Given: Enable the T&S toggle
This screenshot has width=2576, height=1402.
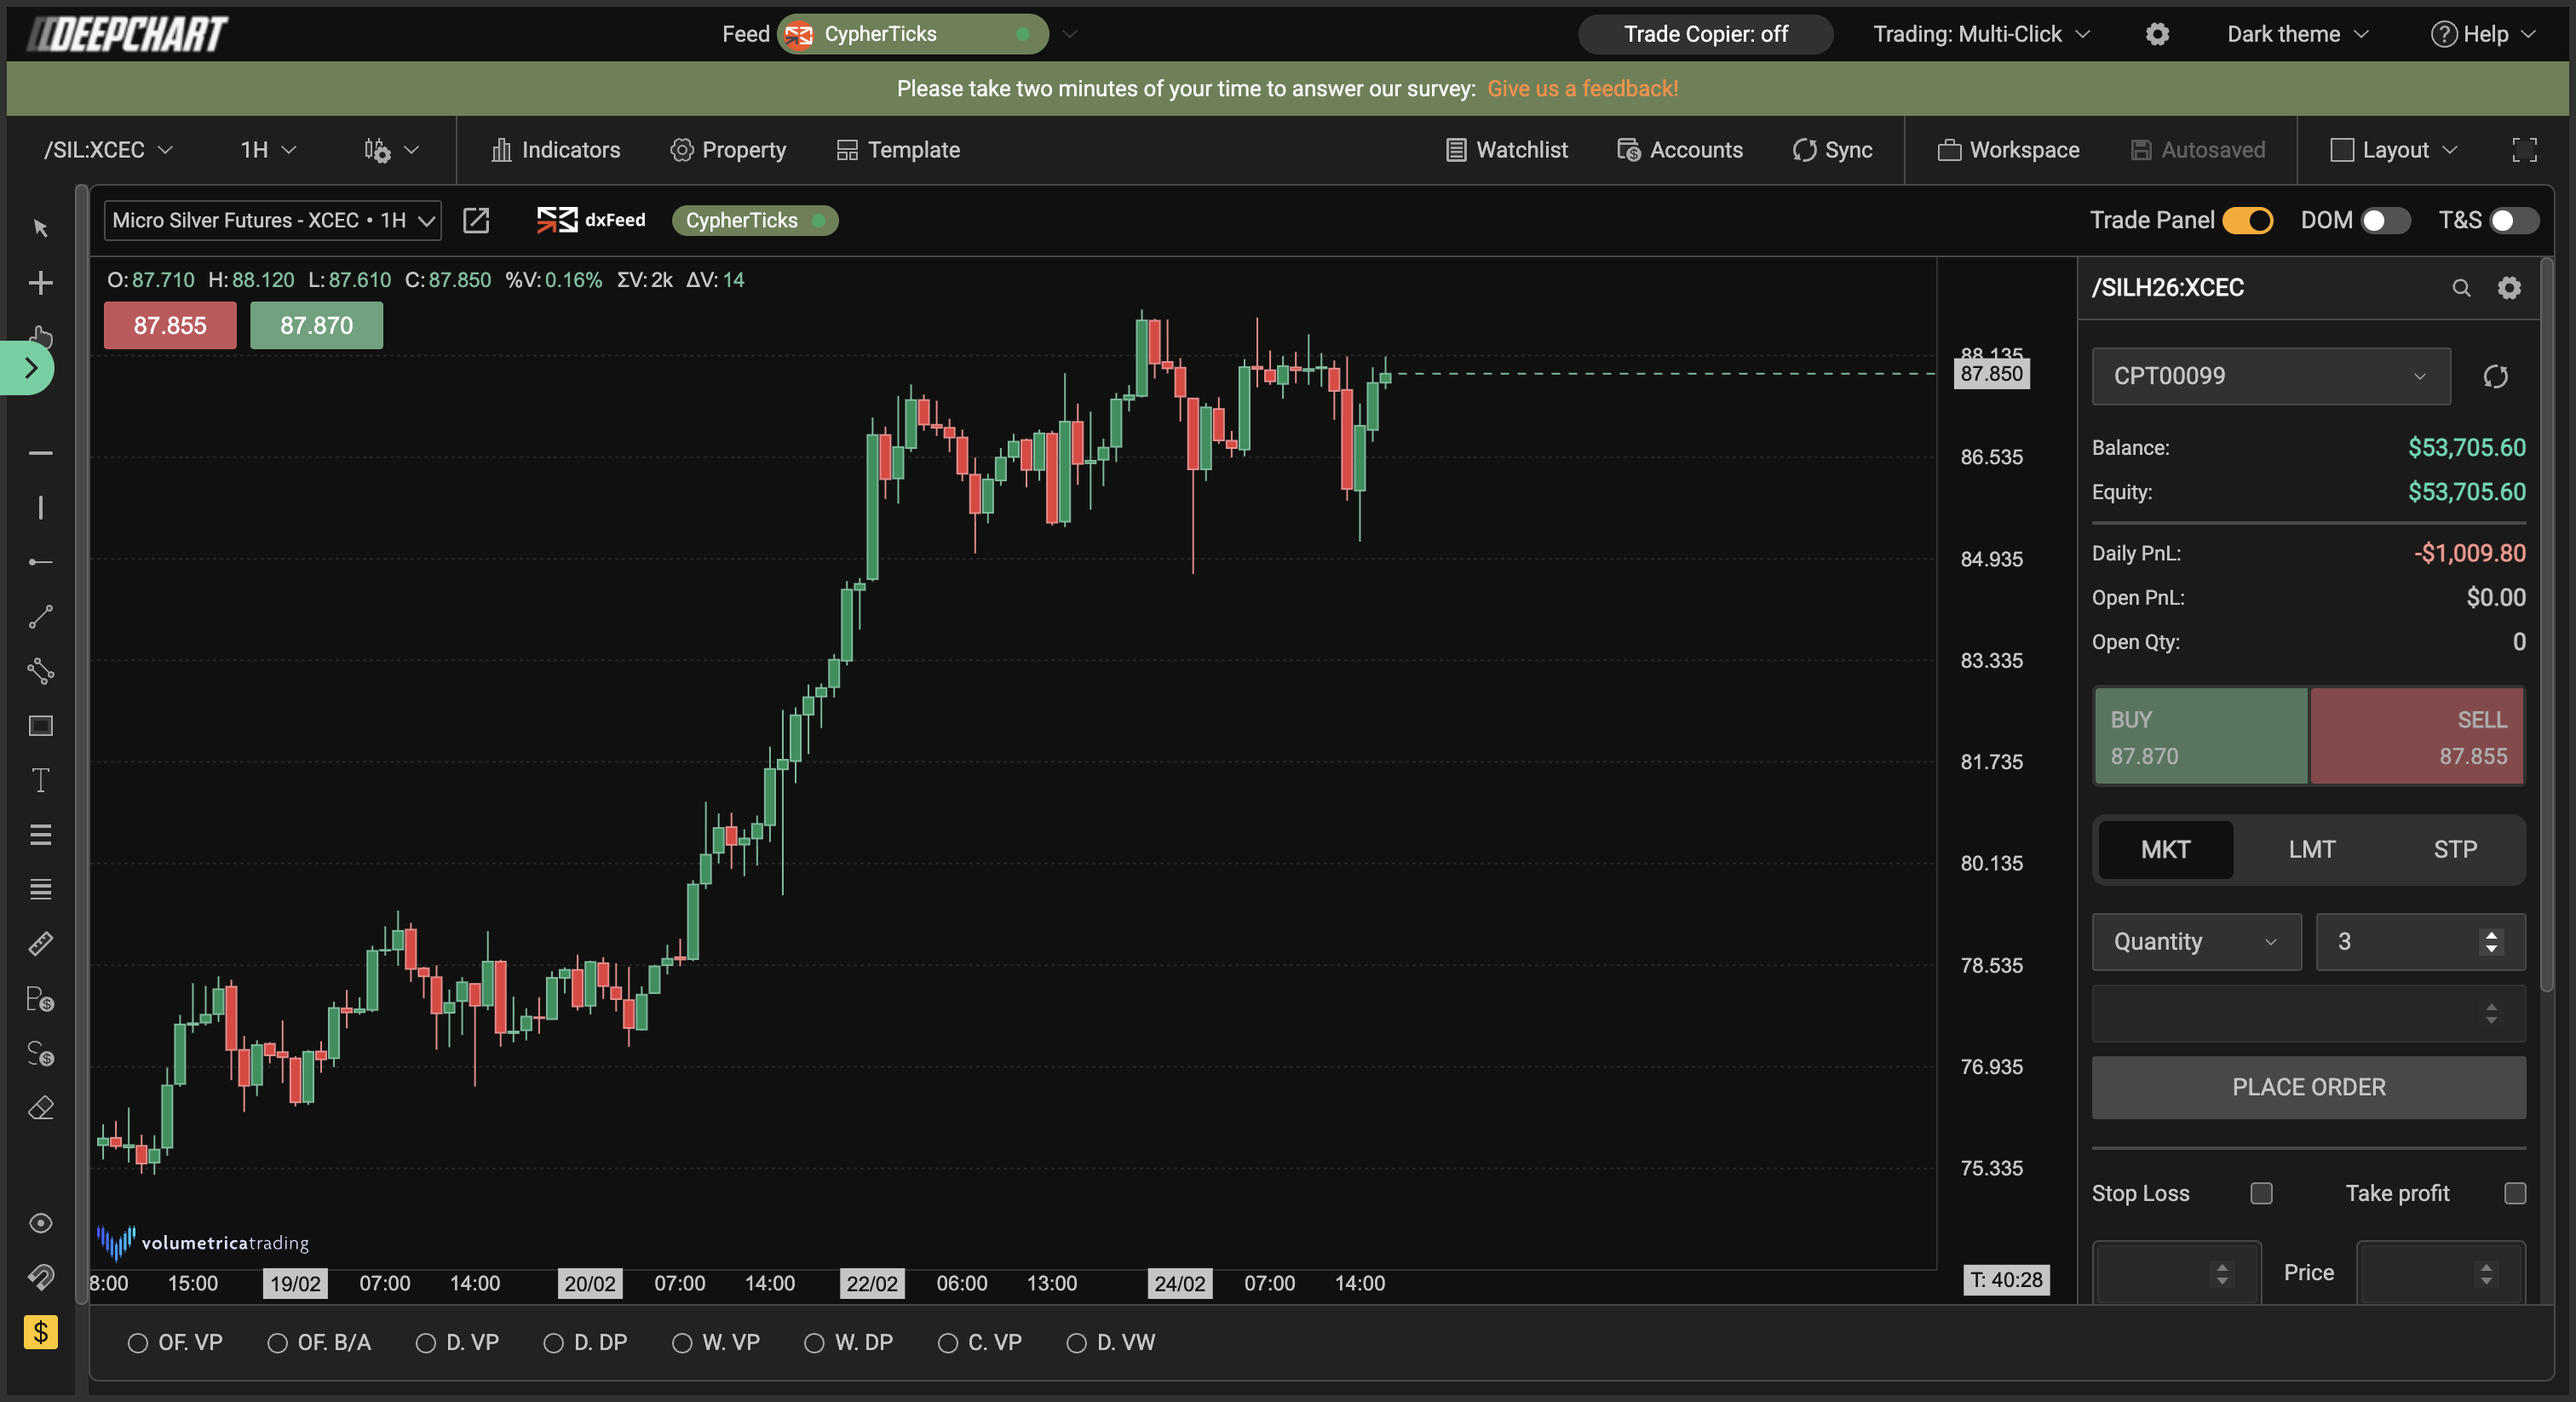Looking at the screenshot, I should [2512, 221].
